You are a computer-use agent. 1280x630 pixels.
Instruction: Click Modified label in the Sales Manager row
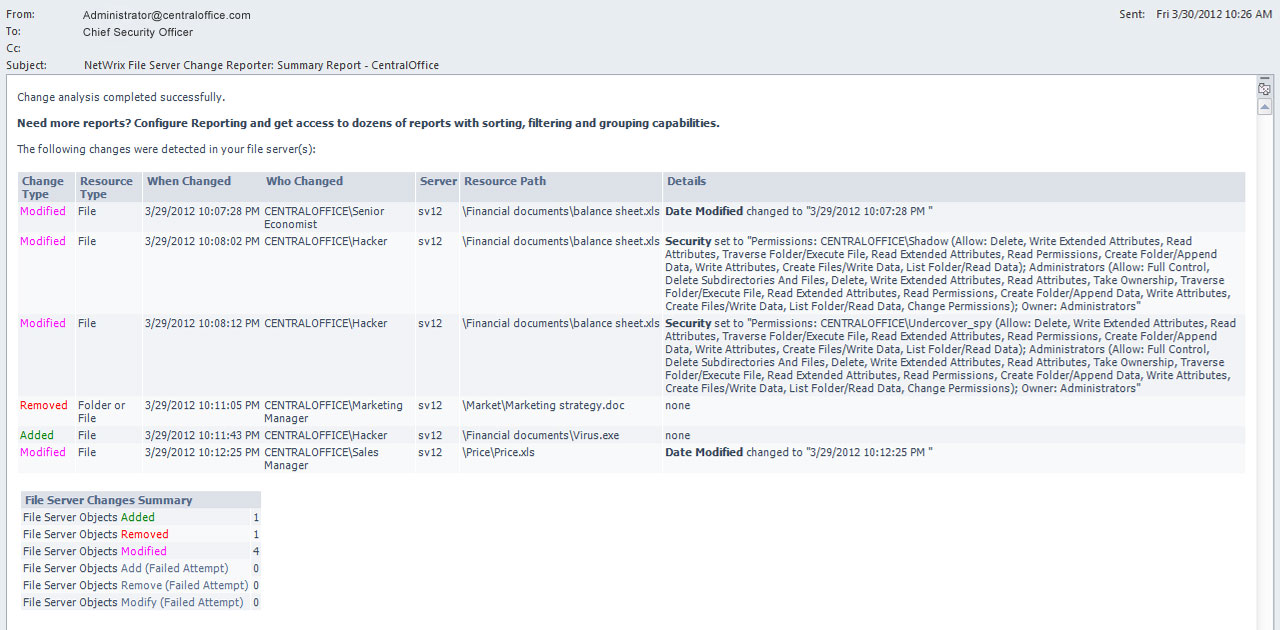pos(43,452)
